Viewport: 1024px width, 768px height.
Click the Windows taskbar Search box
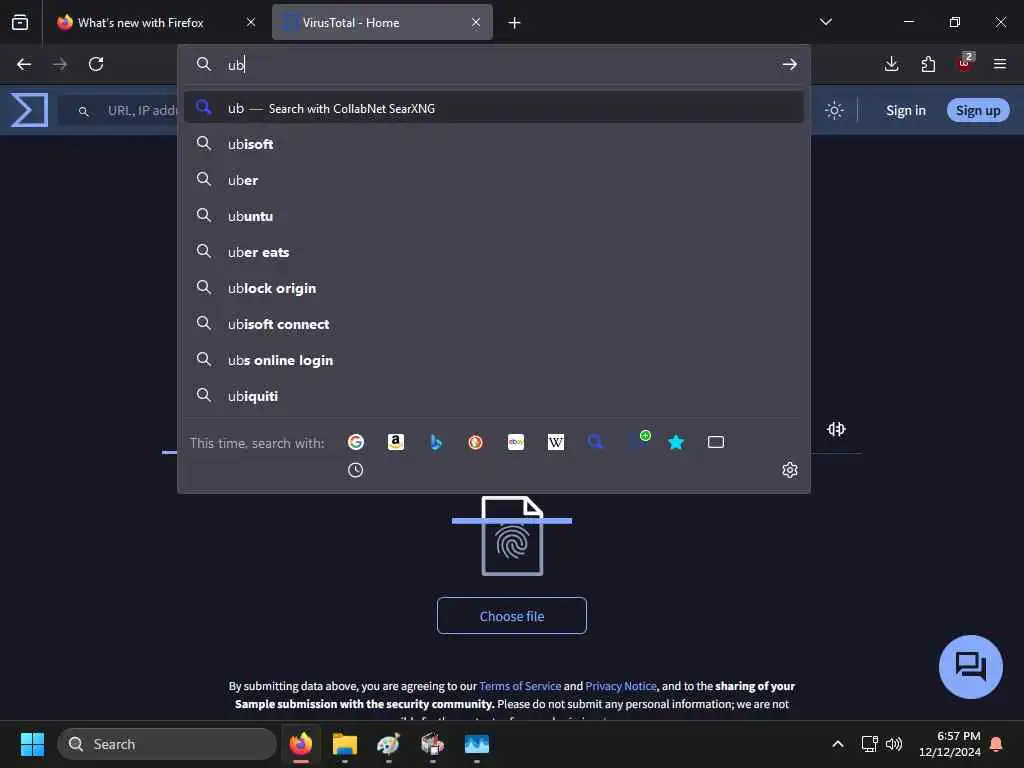coord(167,744)
